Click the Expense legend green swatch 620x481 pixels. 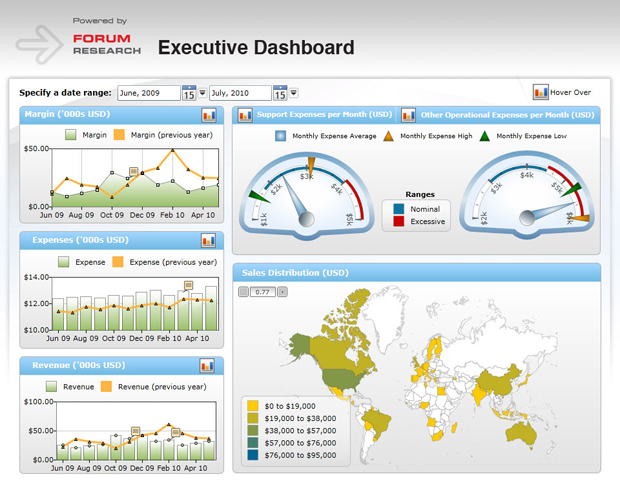tap(64, 262)
